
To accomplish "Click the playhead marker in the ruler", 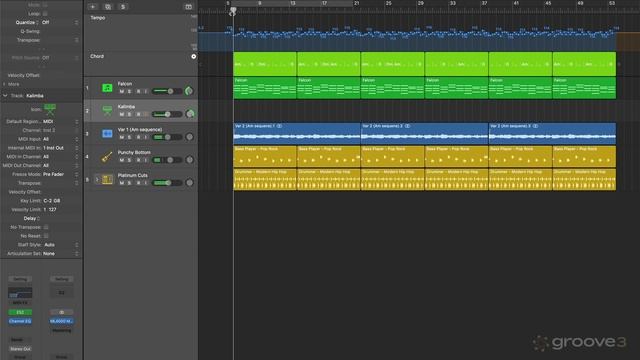I will (x=233, y=11).
